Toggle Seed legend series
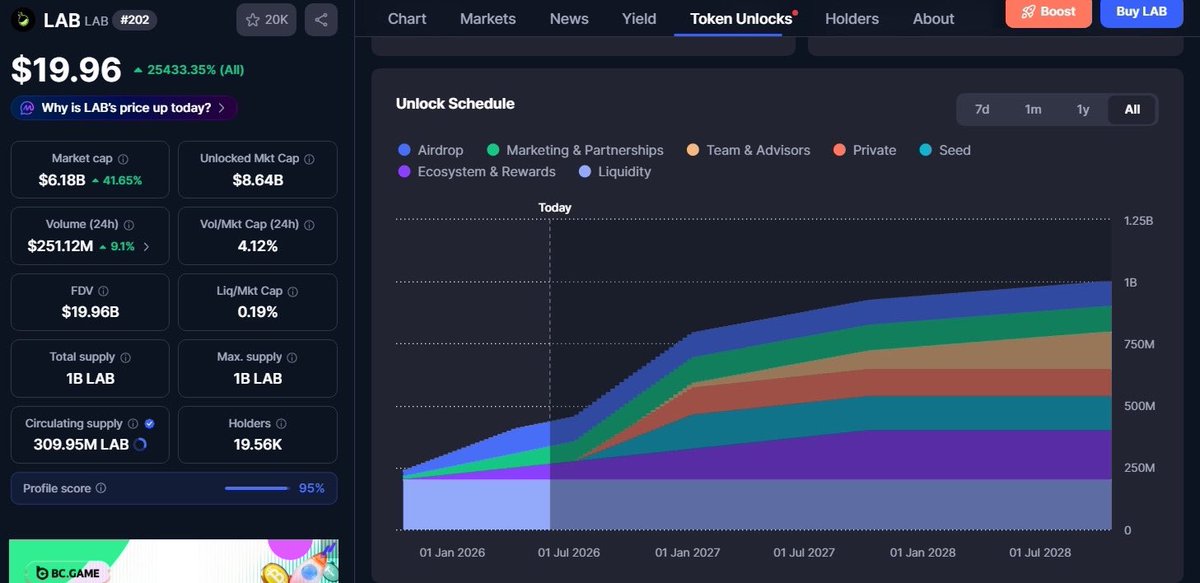This screenshot has height=583, width=1200. coord(945,150)
